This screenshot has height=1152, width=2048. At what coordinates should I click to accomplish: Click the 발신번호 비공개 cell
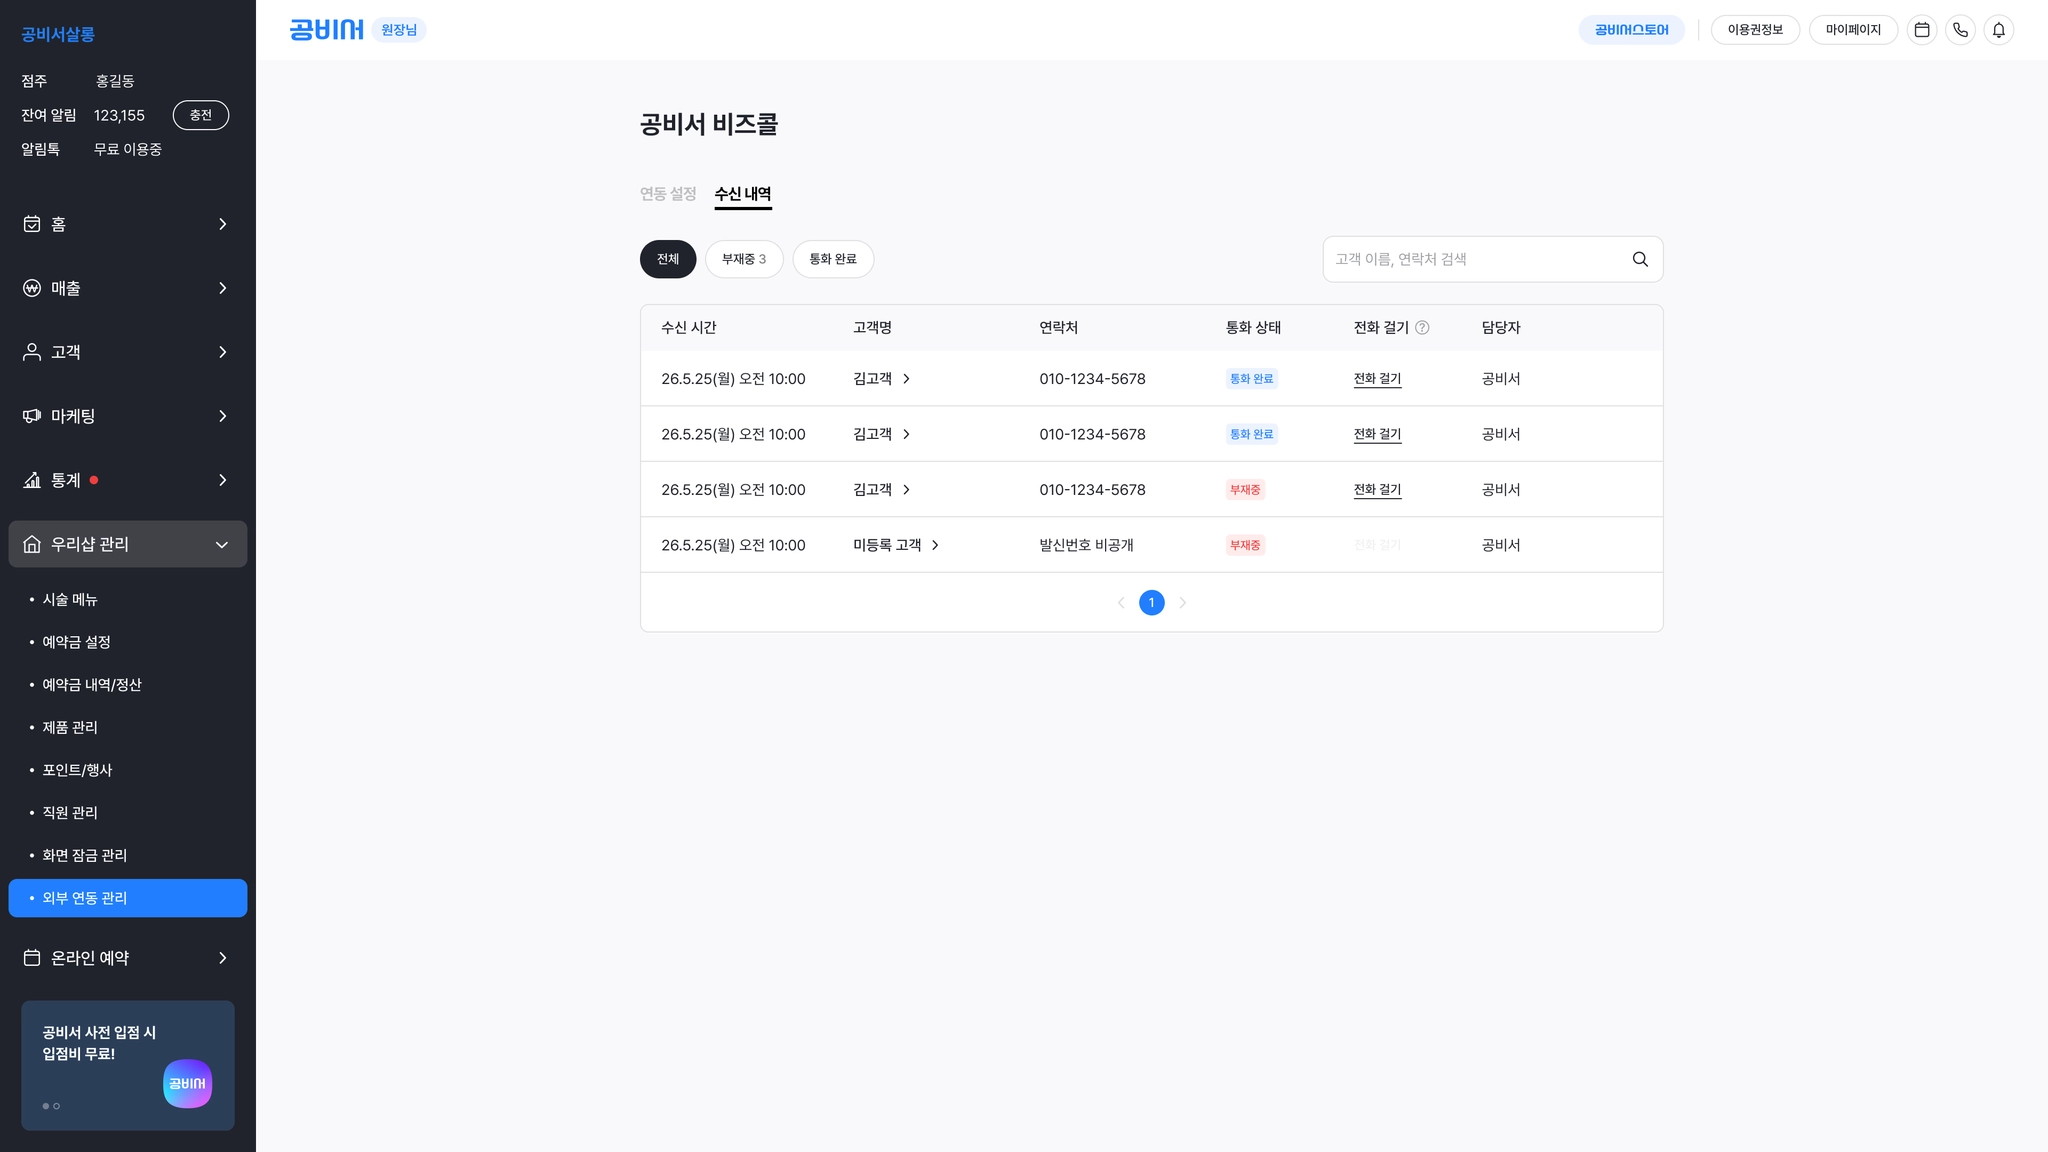click(1086, 545)
